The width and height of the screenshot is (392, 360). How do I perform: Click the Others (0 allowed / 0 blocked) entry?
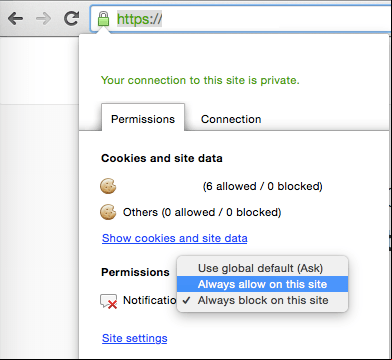pyautogui.click(x=202, y=212)
